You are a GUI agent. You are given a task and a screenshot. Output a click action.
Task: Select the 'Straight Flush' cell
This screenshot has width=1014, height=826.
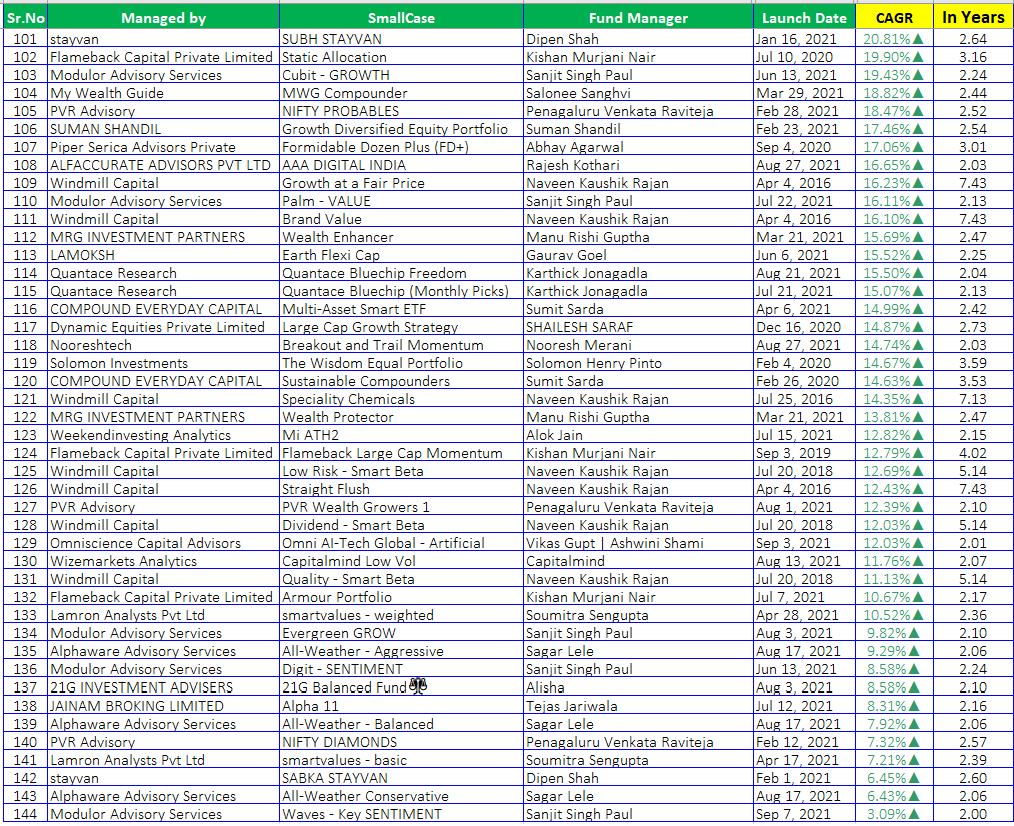(402, 490)
